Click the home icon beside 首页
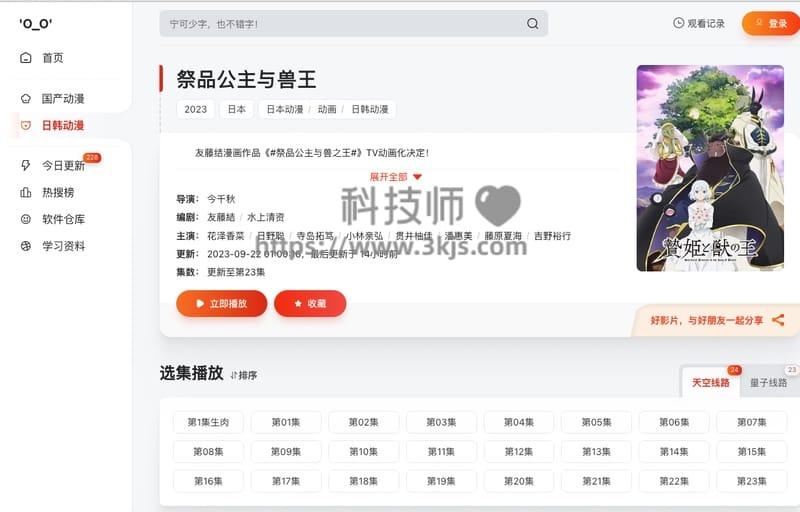 [x=26, y=58]
